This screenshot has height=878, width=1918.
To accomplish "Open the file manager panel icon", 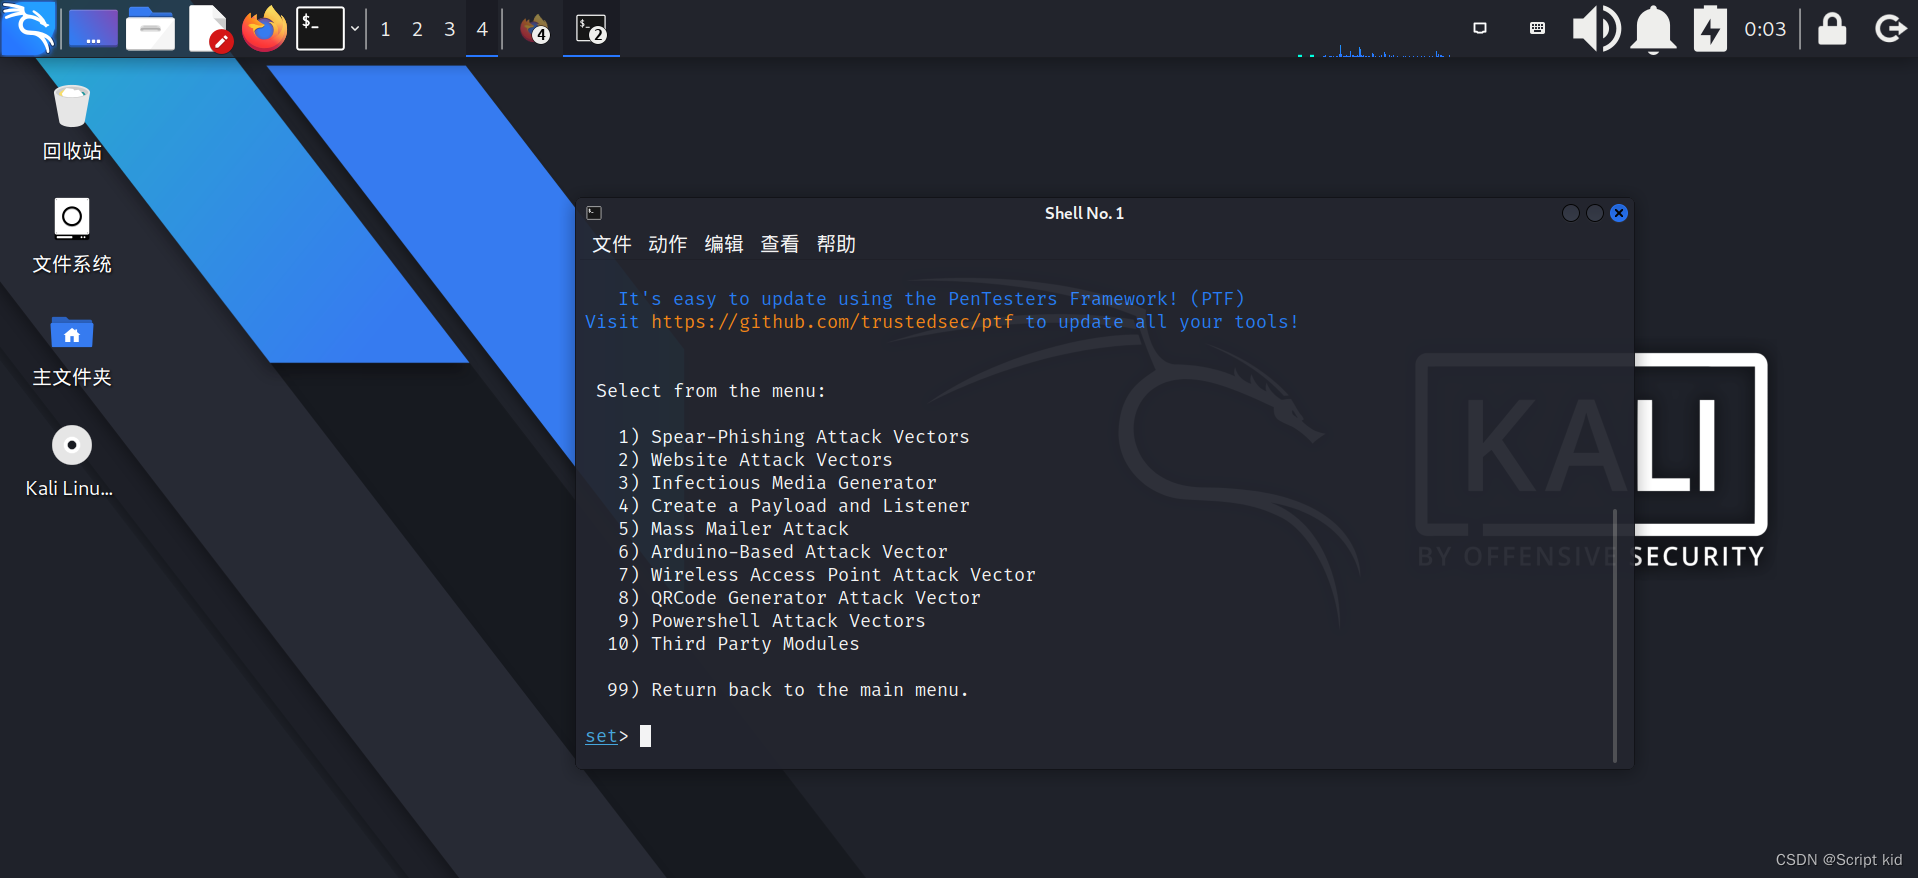I will 150,29.
